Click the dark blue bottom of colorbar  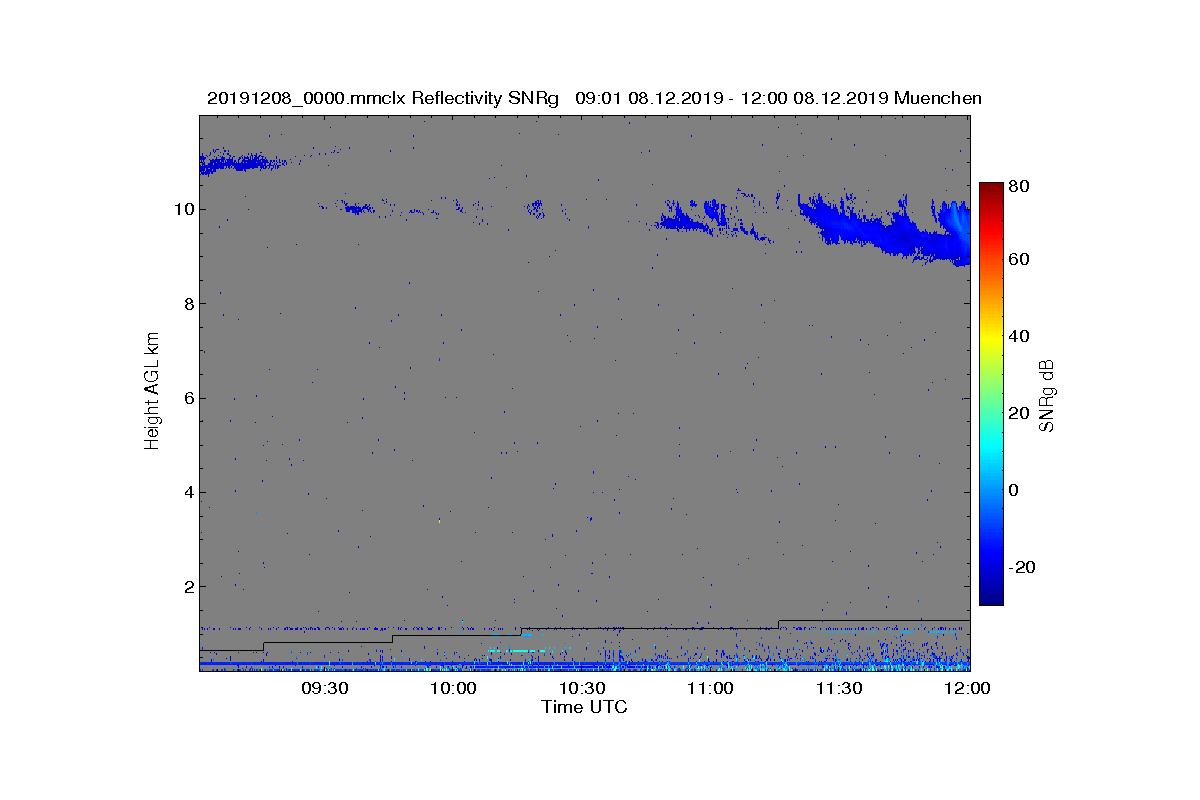pyautogui.click(x=991, y=595)
